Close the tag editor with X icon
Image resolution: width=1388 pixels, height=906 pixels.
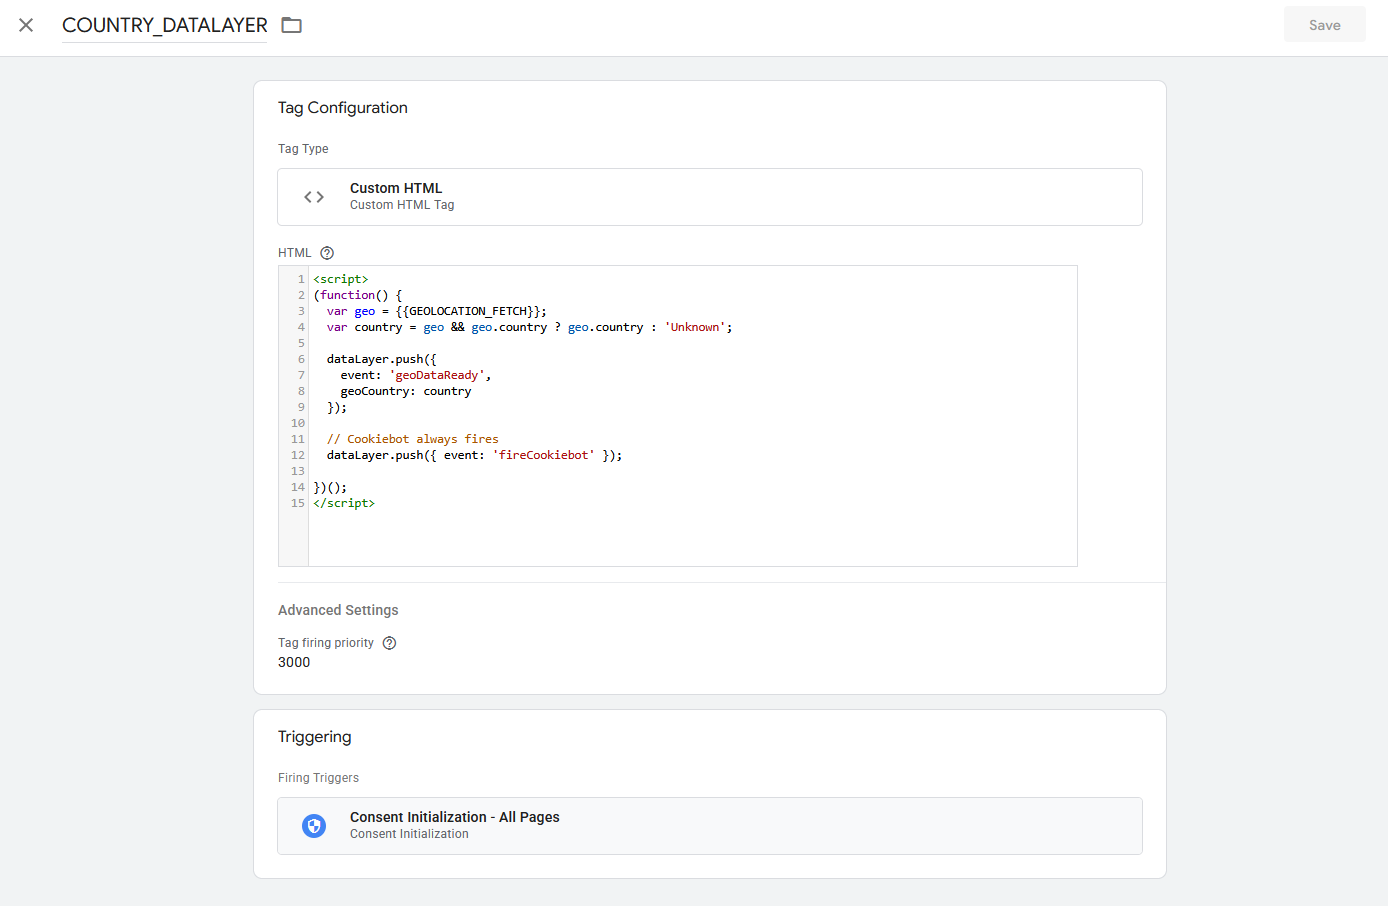26,25
